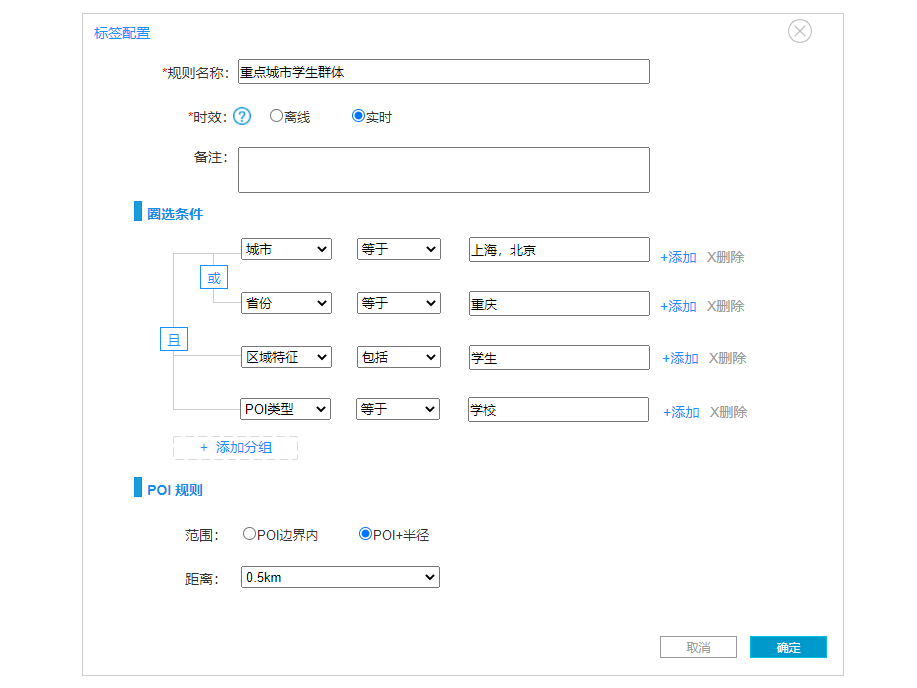
Task: Expand the 0.5km distance dropdown
Action: [340, 577]
